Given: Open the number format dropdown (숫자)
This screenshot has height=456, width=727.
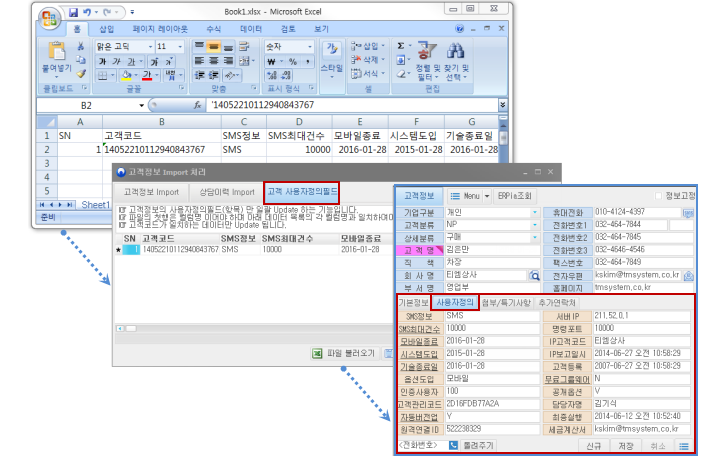Looking at the screenshot, I should 310,47.
